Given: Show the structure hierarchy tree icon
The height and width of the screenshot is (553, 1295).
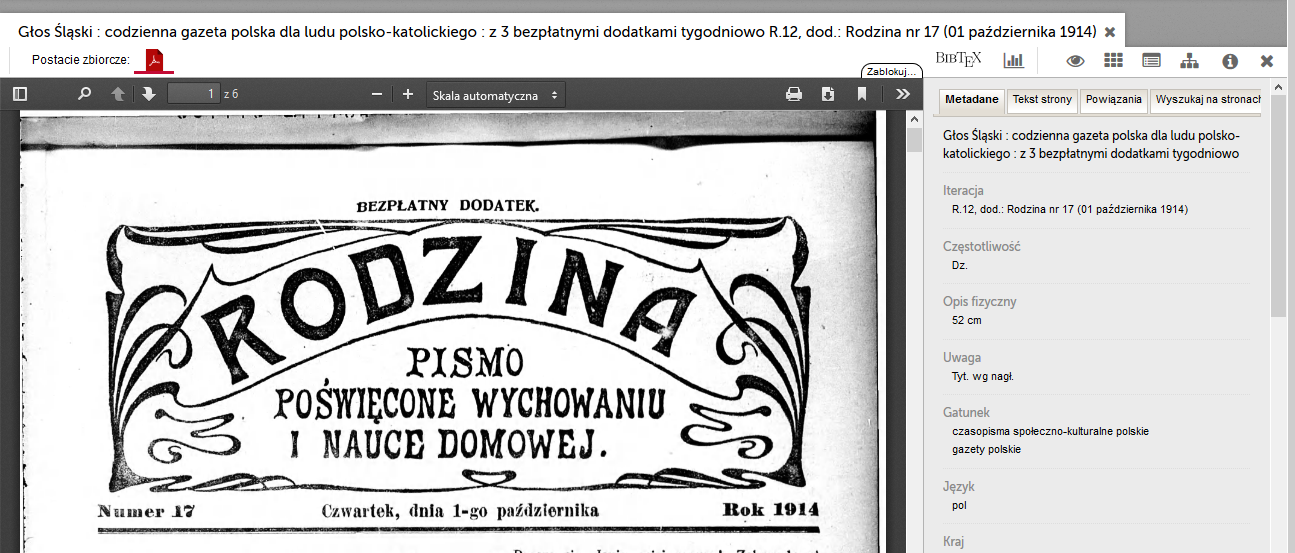Looking at the screenshot, I should [x=1189, y=61].
